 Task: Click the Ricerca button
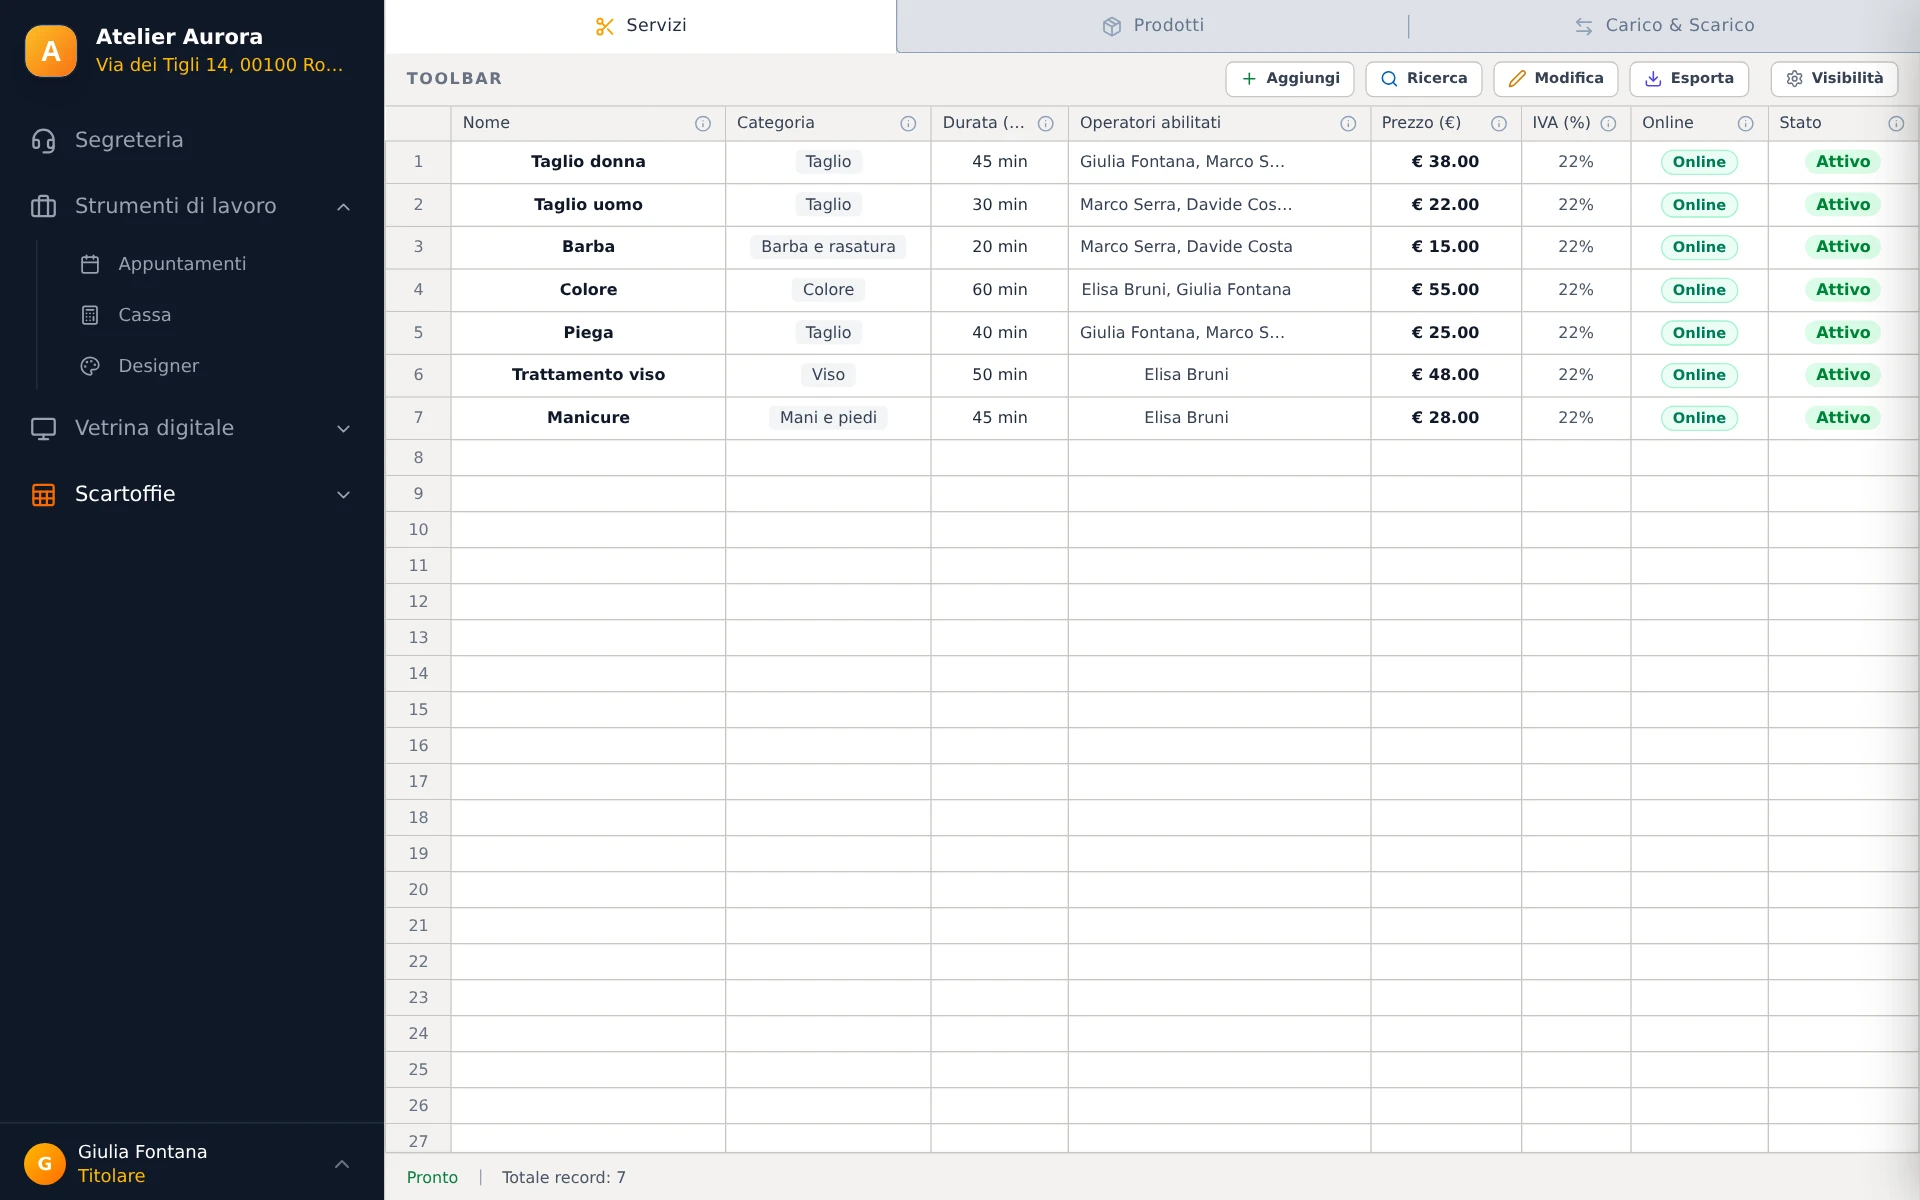pyautogui.click(x=1424, y=79)
